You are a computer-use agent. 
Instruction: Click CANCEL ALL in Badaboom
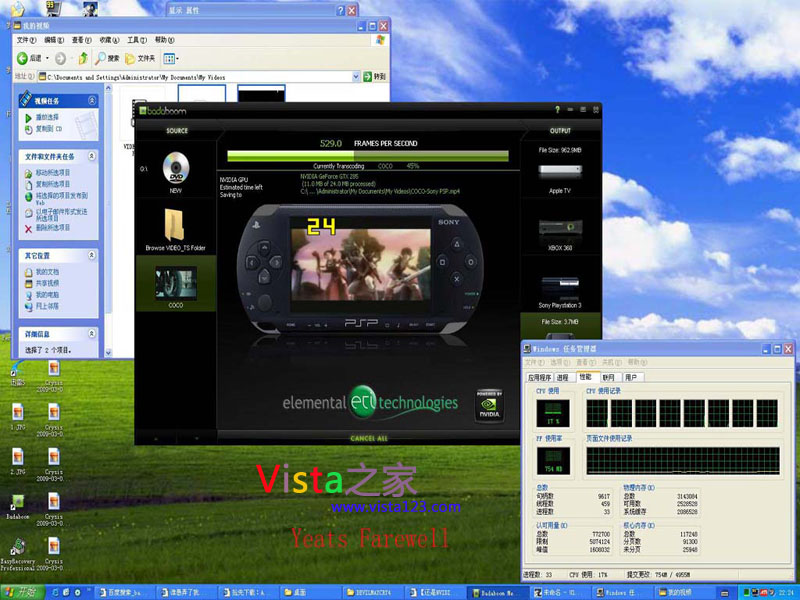(x=368, y=438)
